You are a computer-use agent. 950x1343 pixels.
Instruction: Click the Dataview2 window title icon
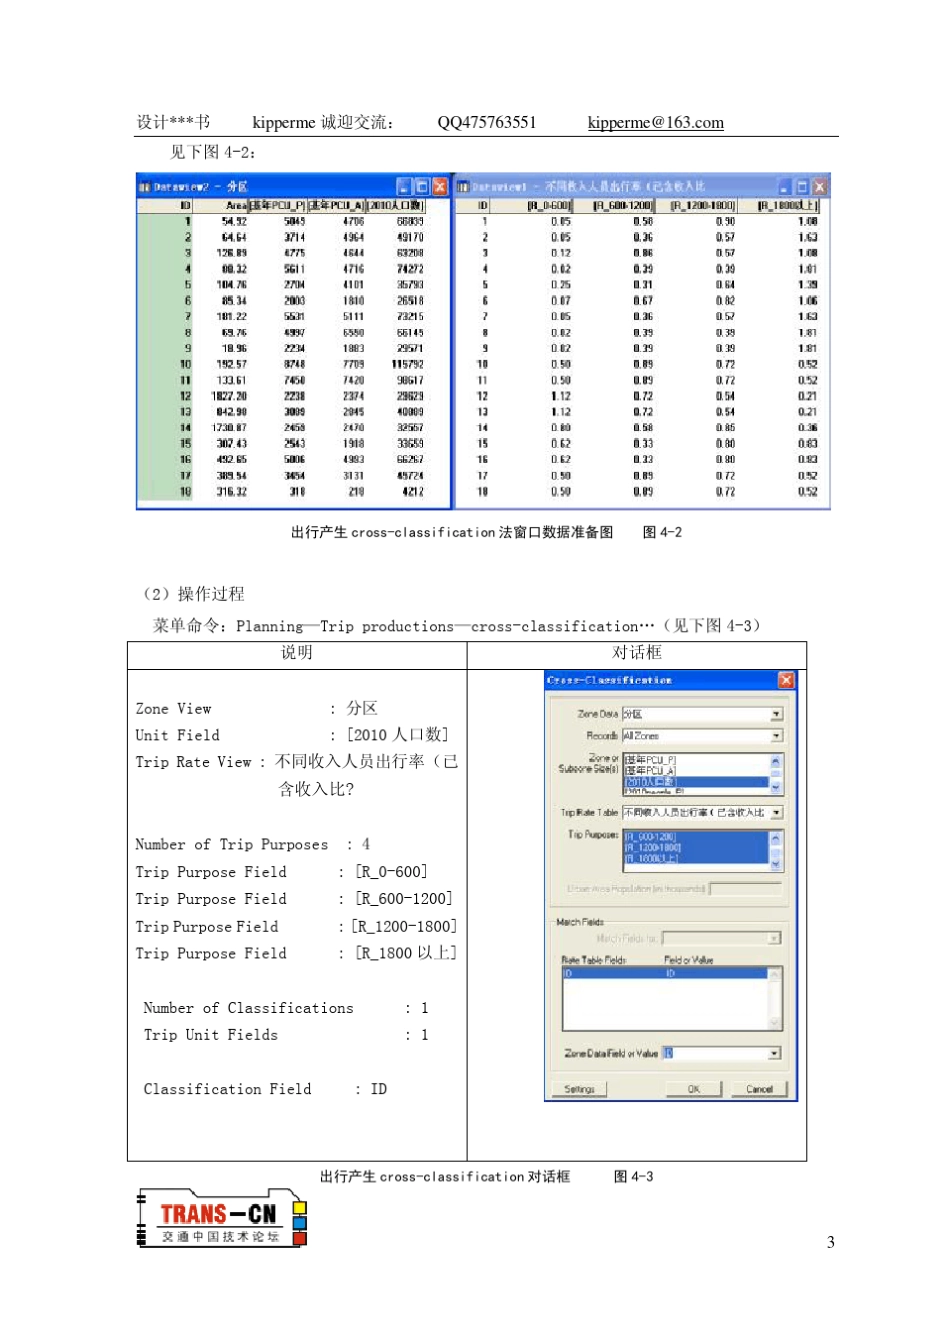[144, 187]
